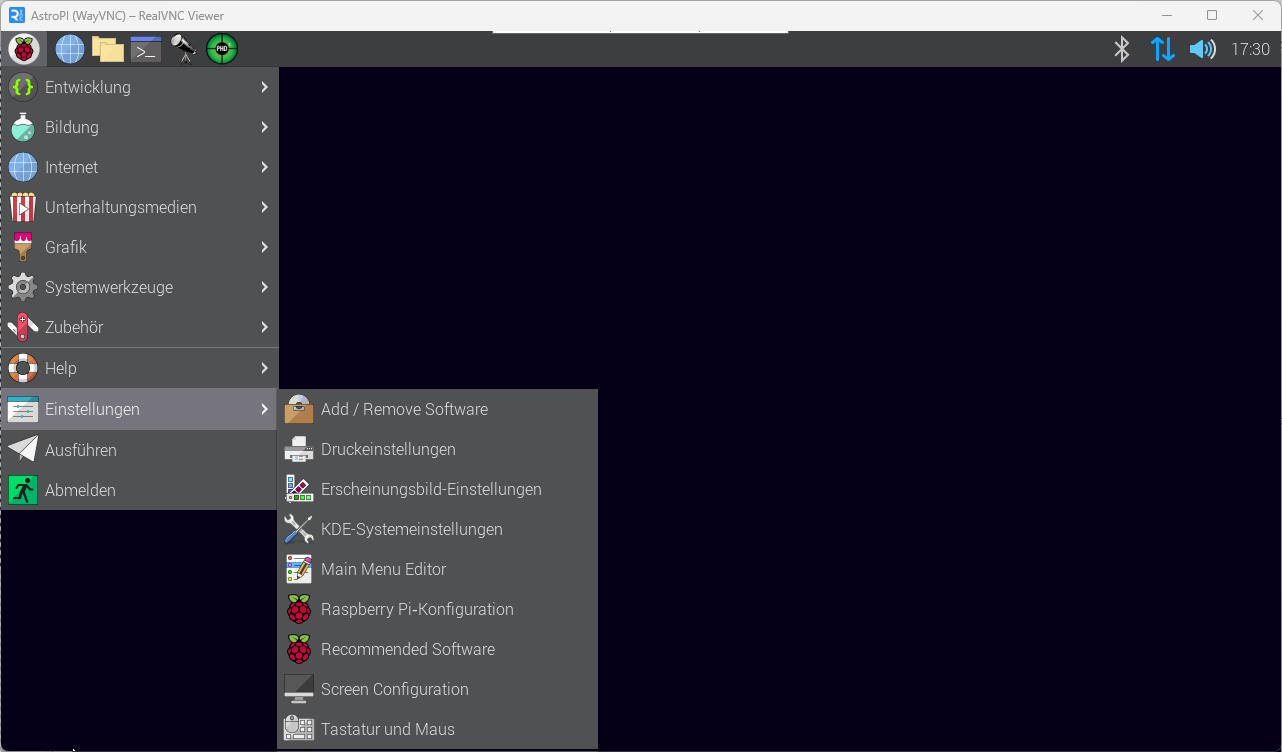Click the Raspberry Pi menu icon

[x=23, y=49]
